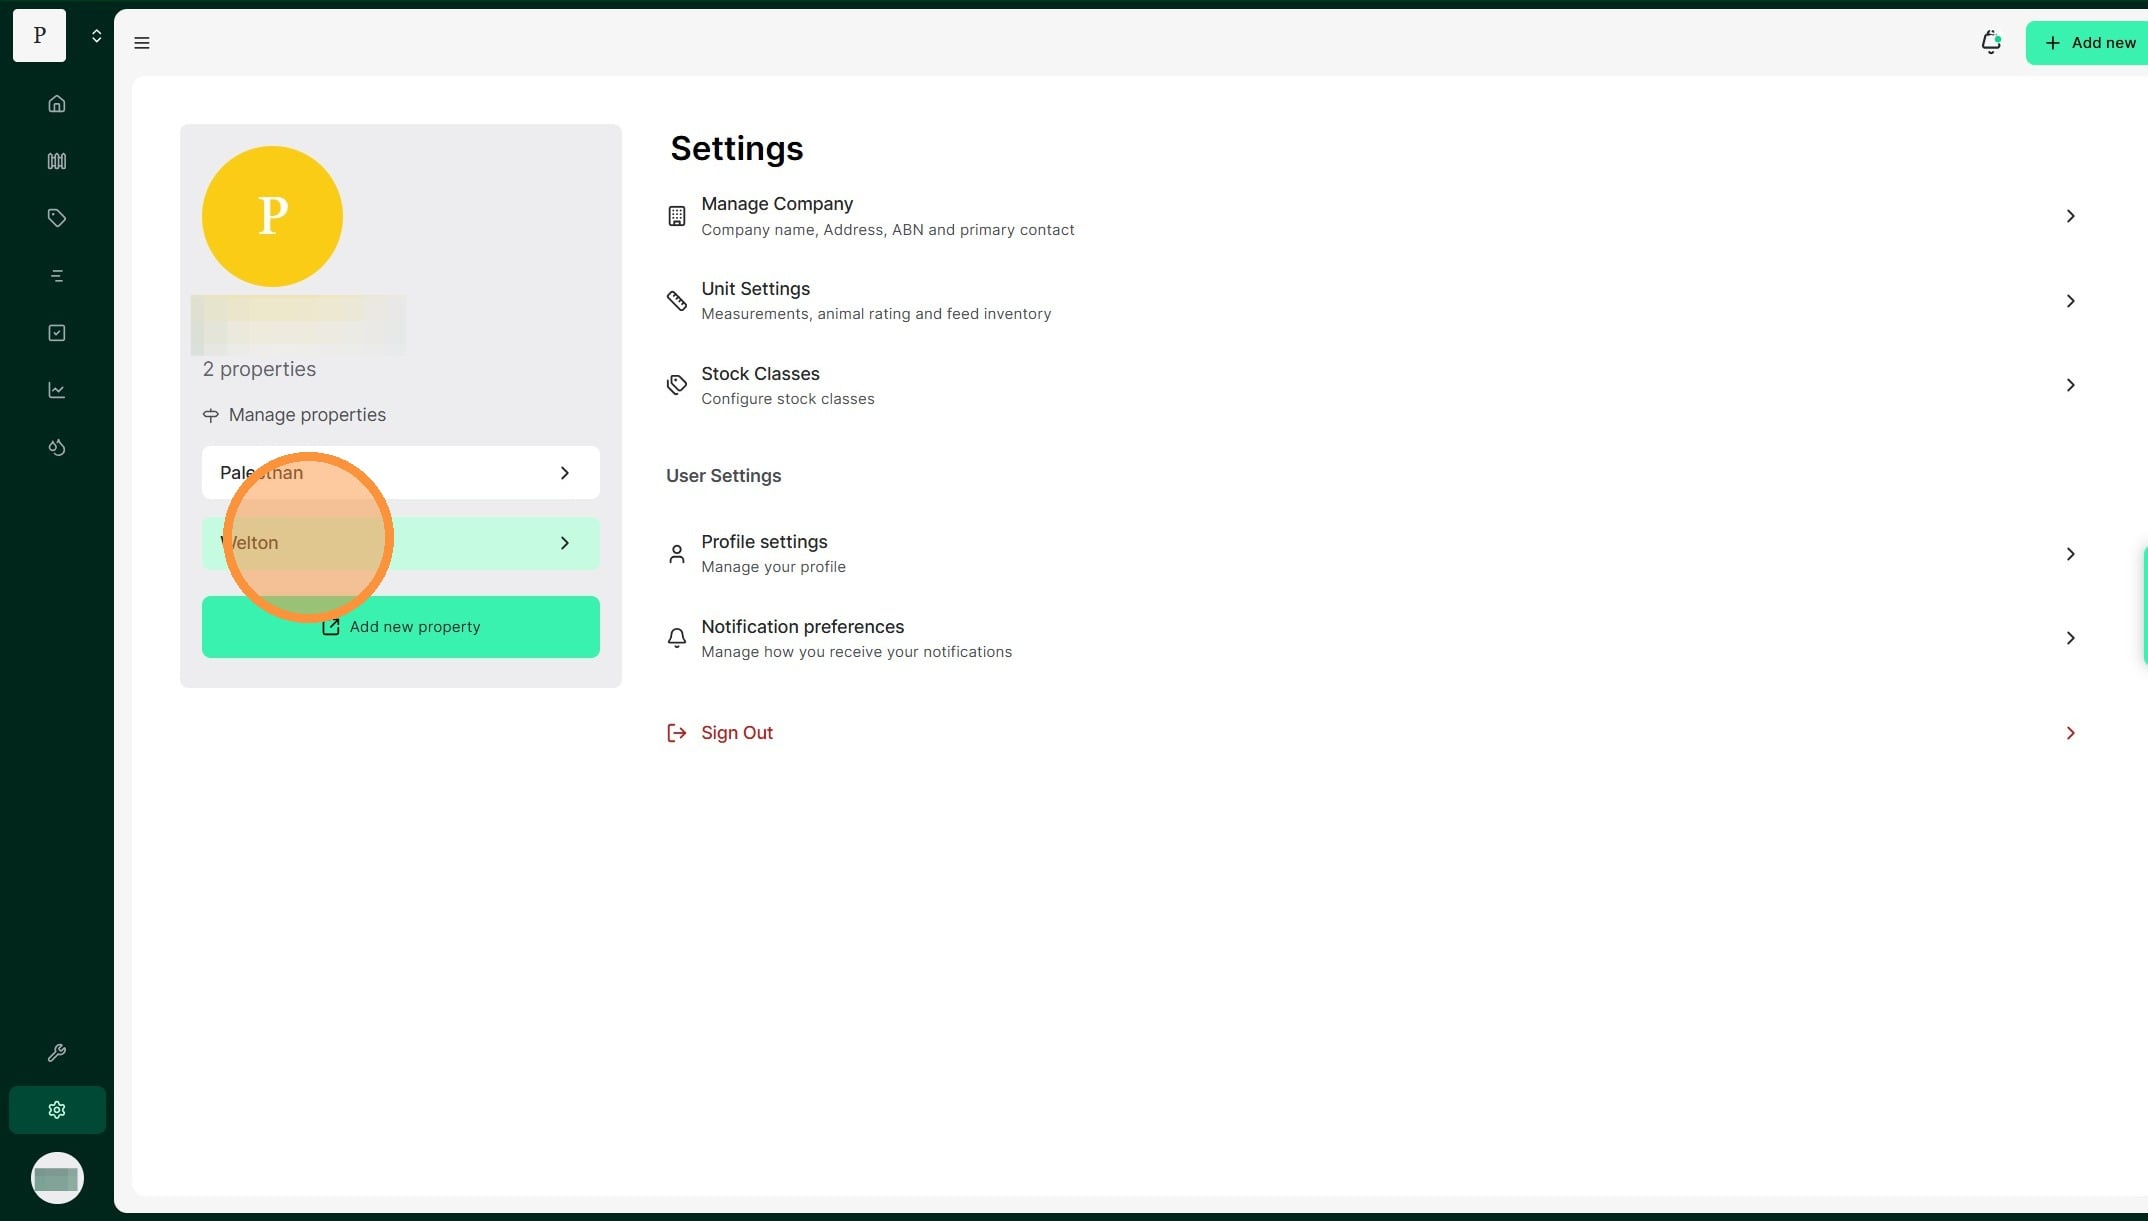Expand the Manage Company chevron

[2070, 216]
